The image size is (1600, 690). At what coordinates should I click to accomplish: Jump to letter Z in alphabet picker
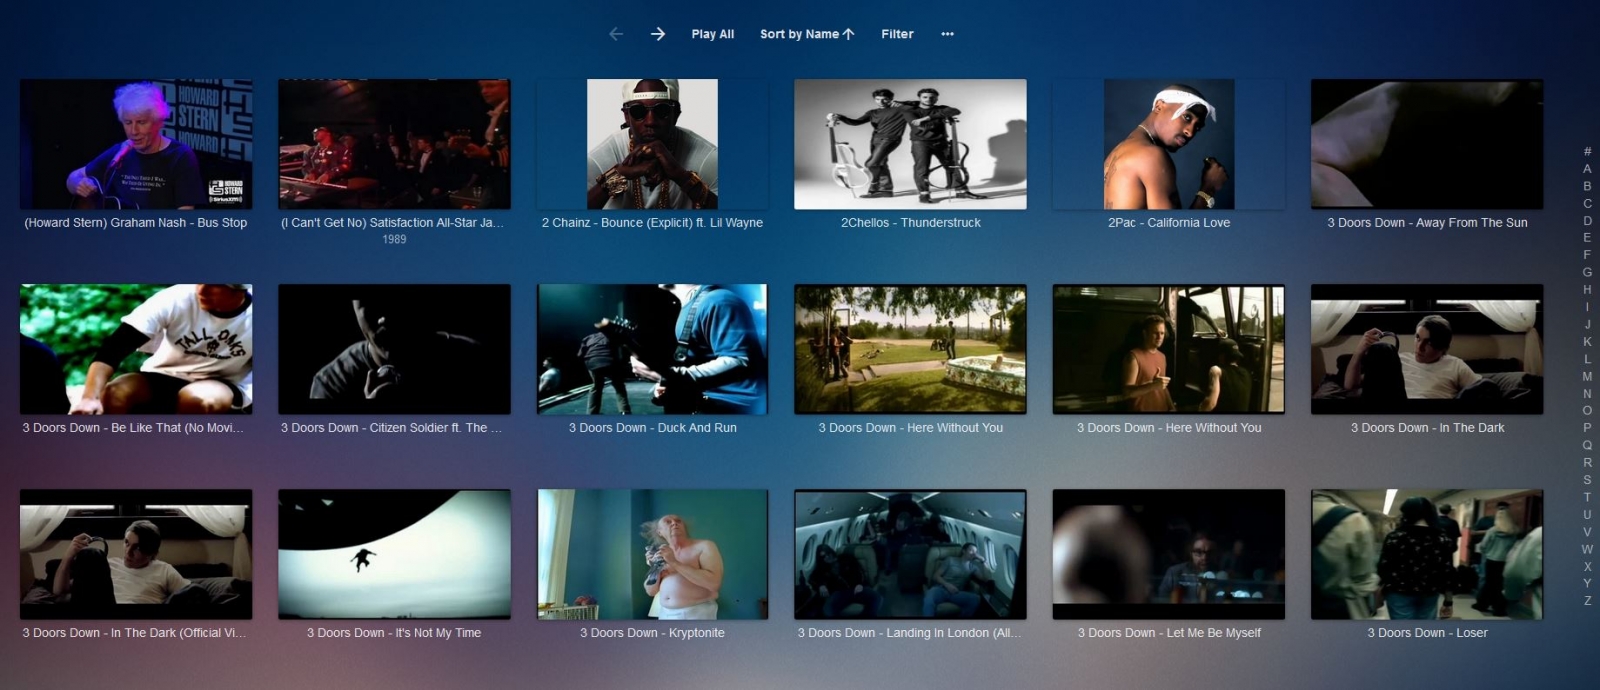tap(1587, 601)
